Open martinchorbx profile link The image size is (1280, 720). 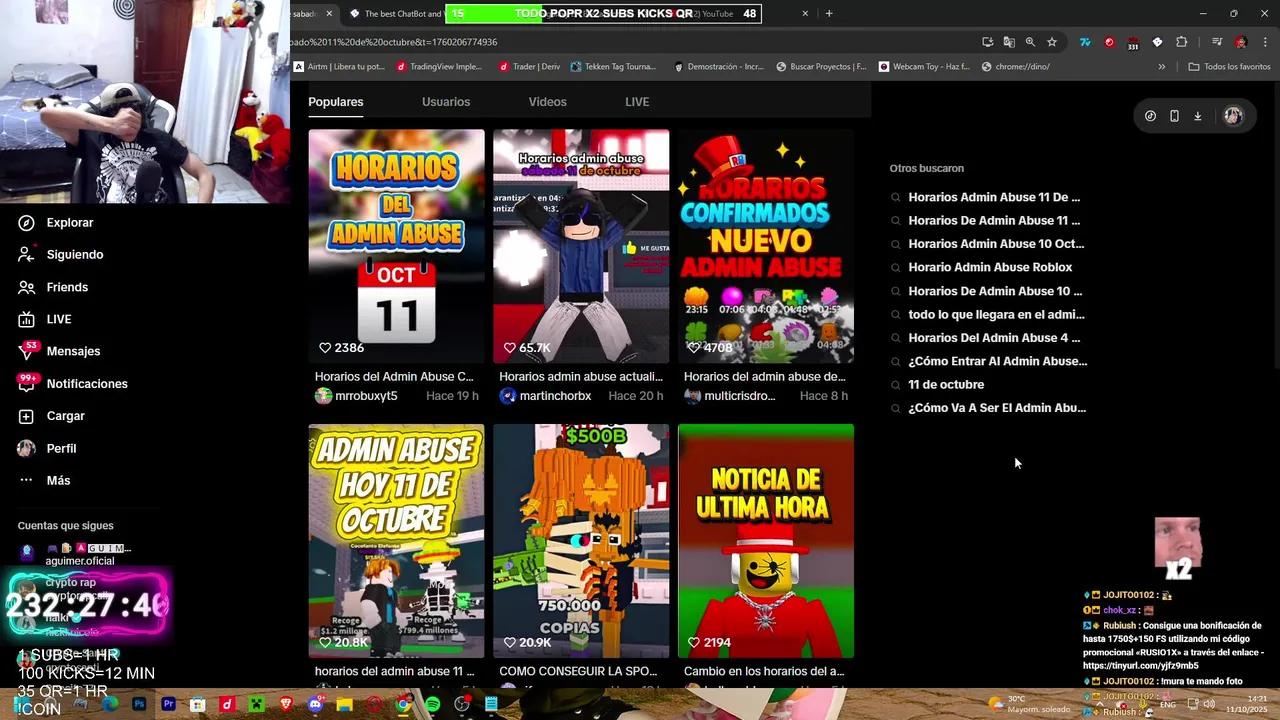point(555,396)
